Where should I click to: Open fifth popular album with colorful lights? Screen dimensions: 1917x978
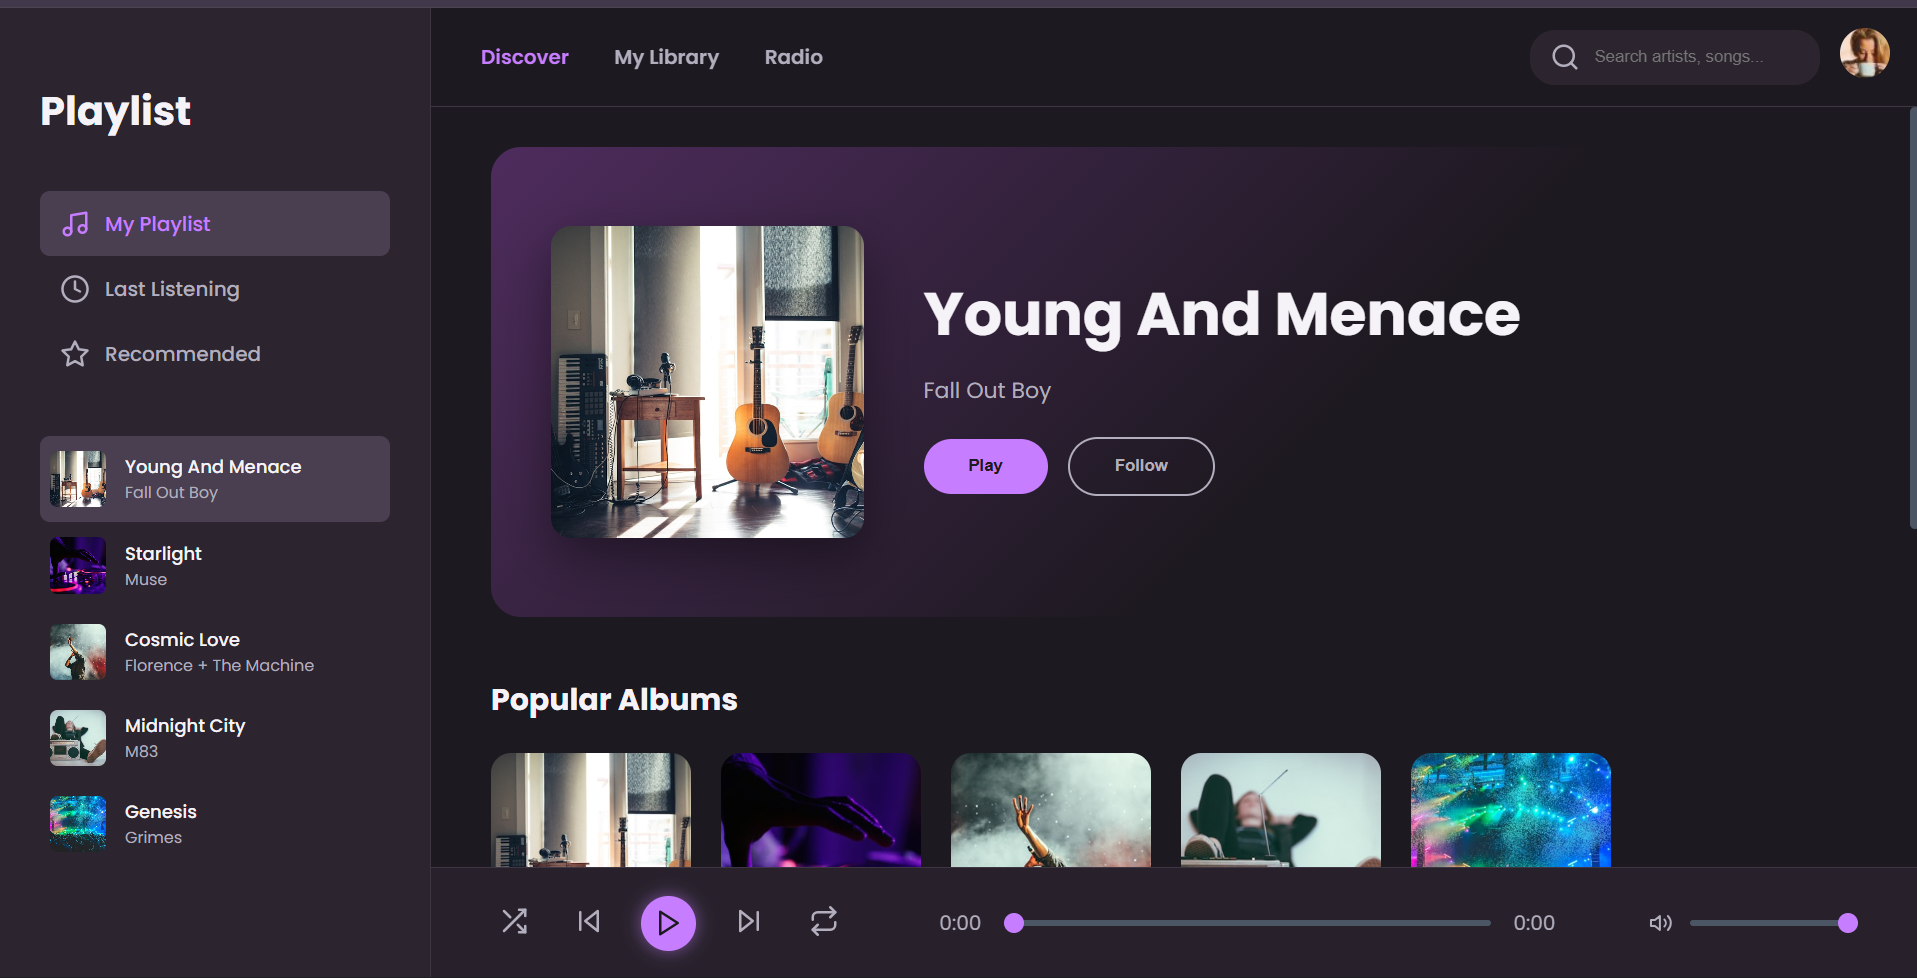coord(1511,810)
